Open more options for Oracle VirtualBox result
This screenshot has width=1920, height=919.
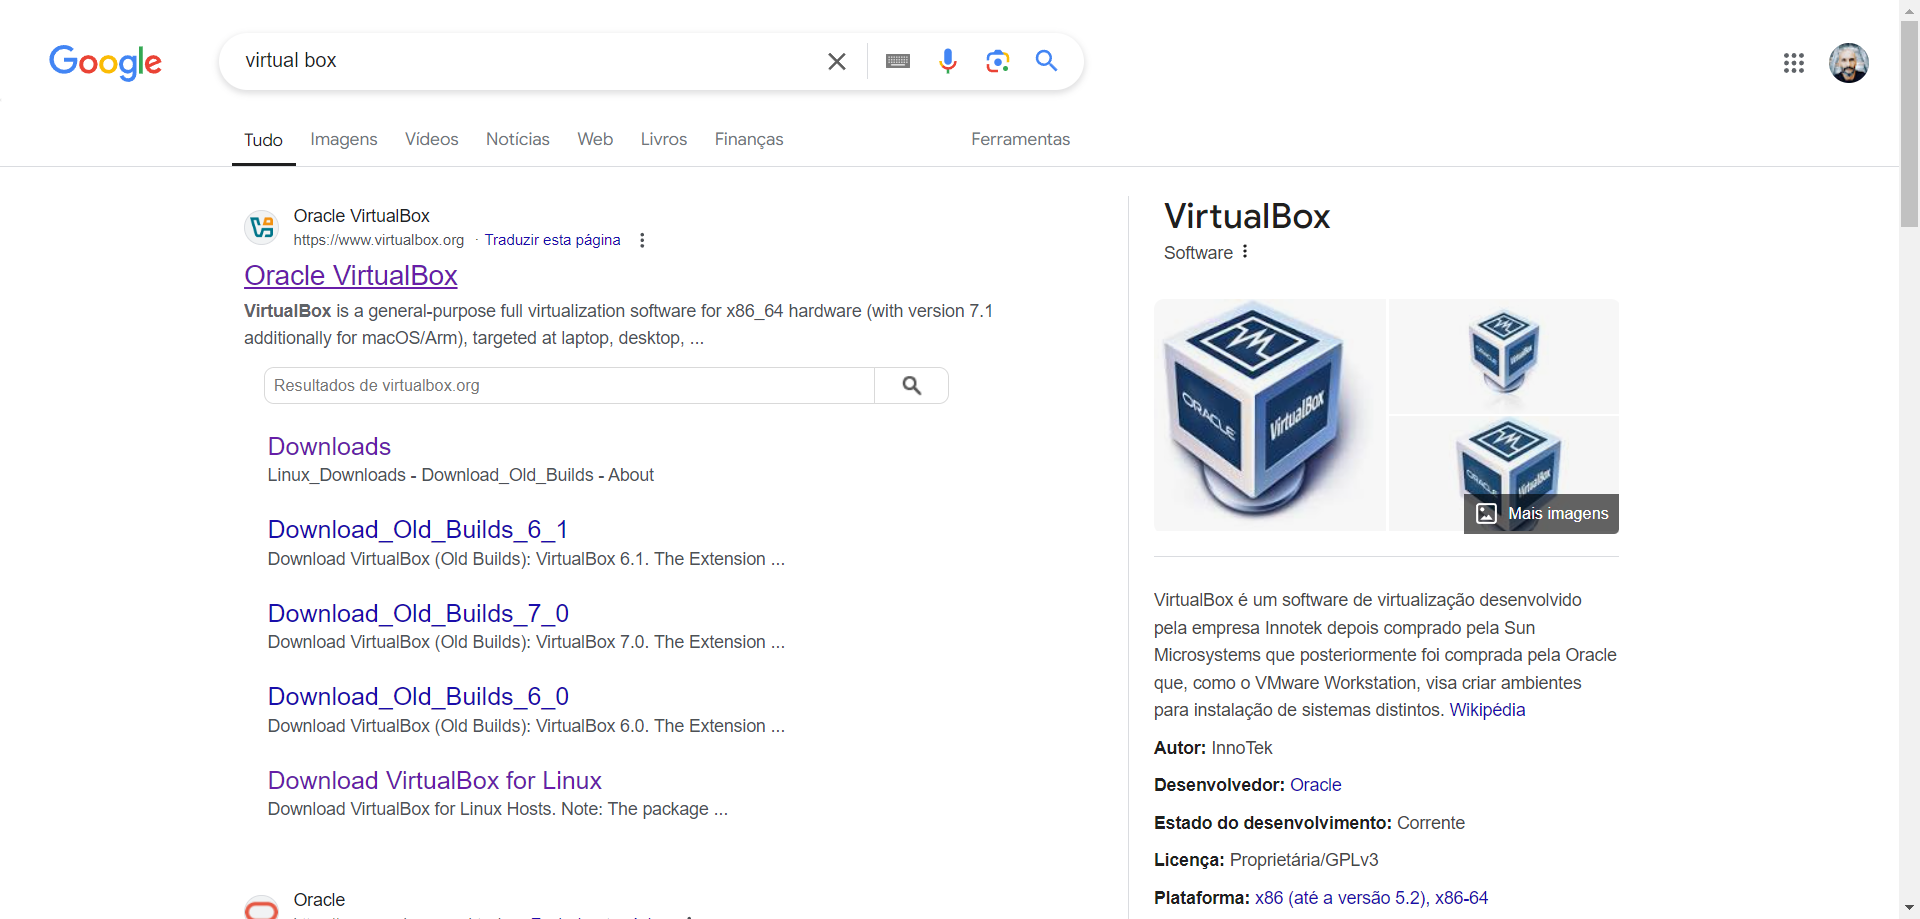pyautogui.click(x=642, y=240)
